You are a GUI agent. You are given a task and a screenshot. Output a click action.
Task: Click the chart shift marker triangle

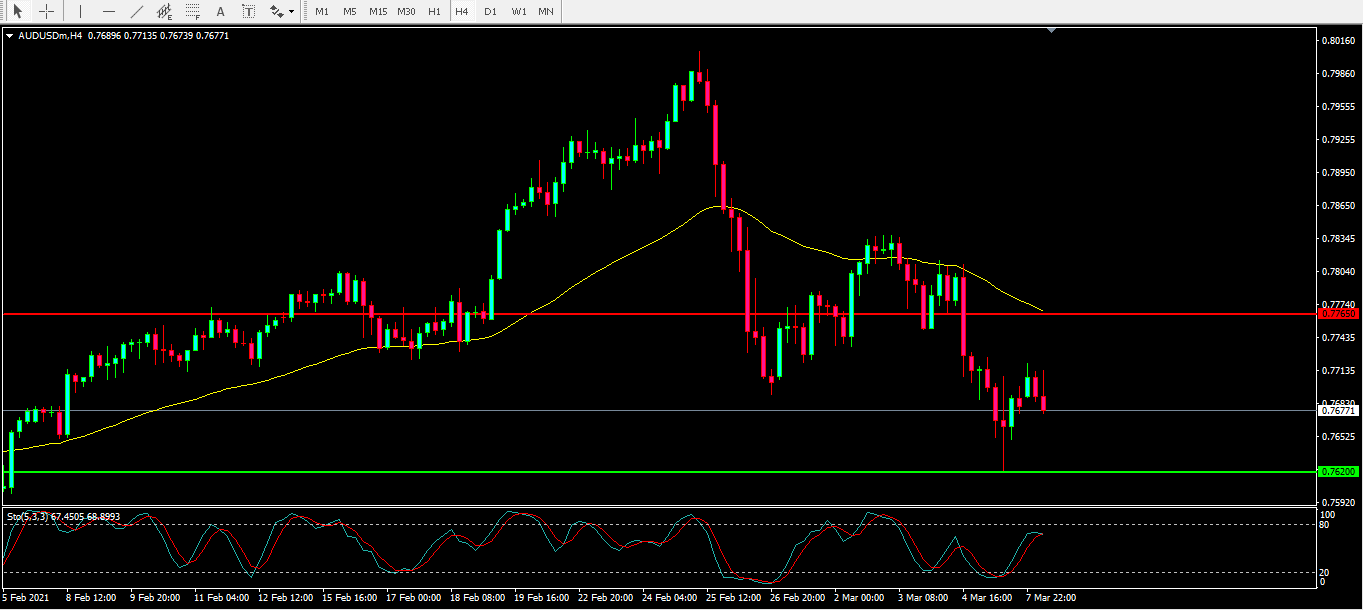(1050, 32)
